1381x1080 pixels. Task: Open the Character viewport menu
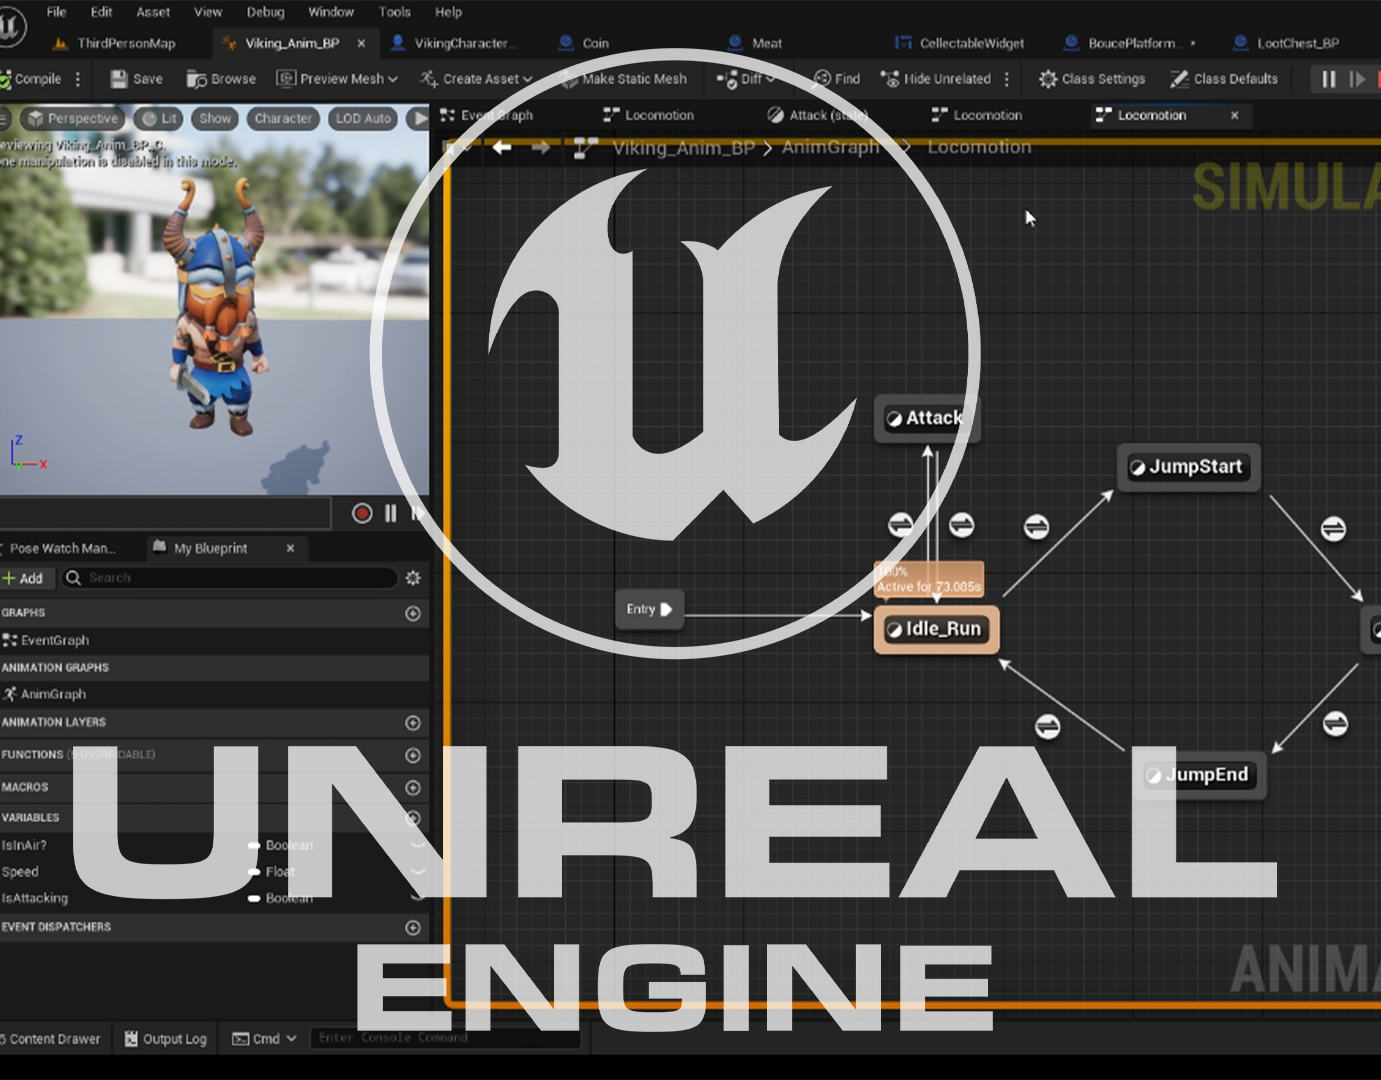[x=283, y=118]
